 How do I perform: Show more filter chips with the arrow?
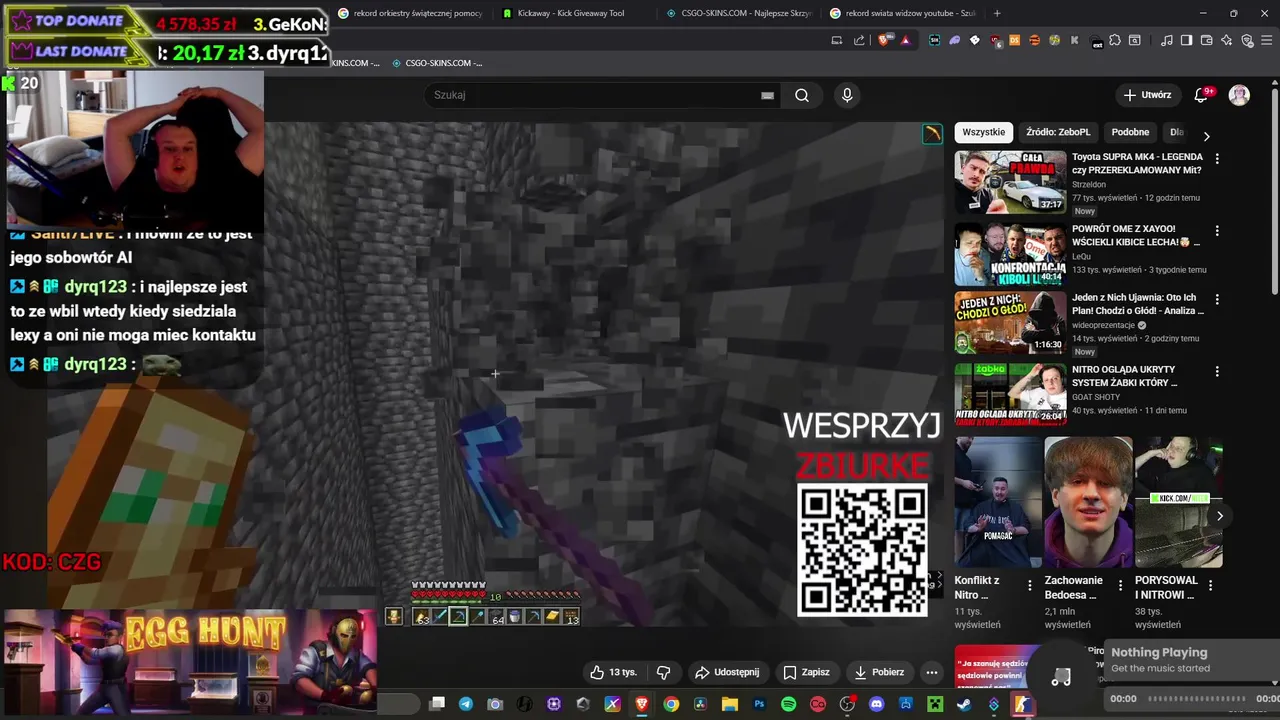coord(1206,135)
